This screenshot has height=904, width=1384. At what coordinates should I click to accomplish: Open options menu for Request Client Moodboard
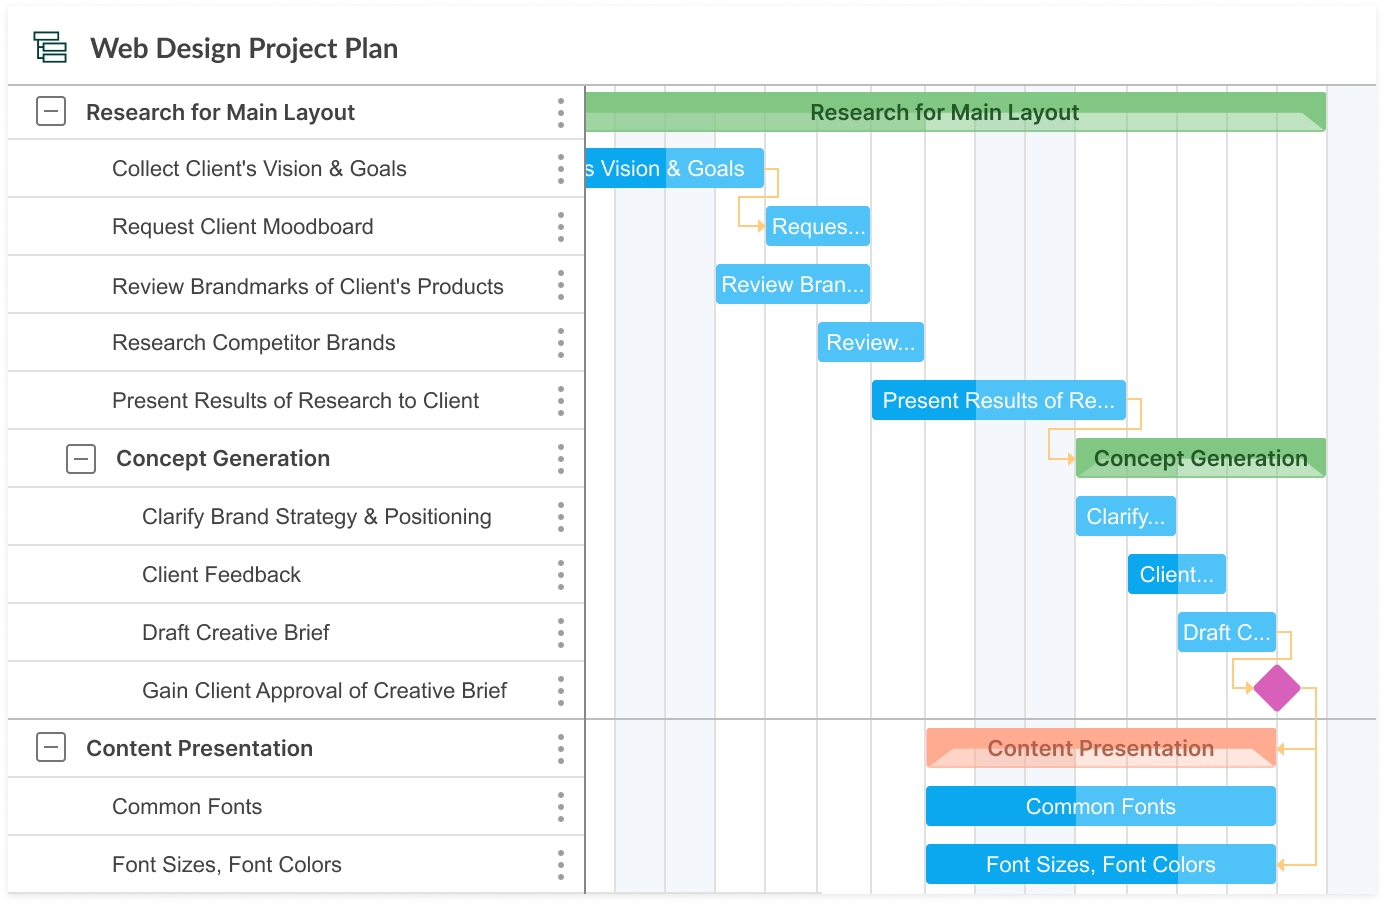click(561, 226)
